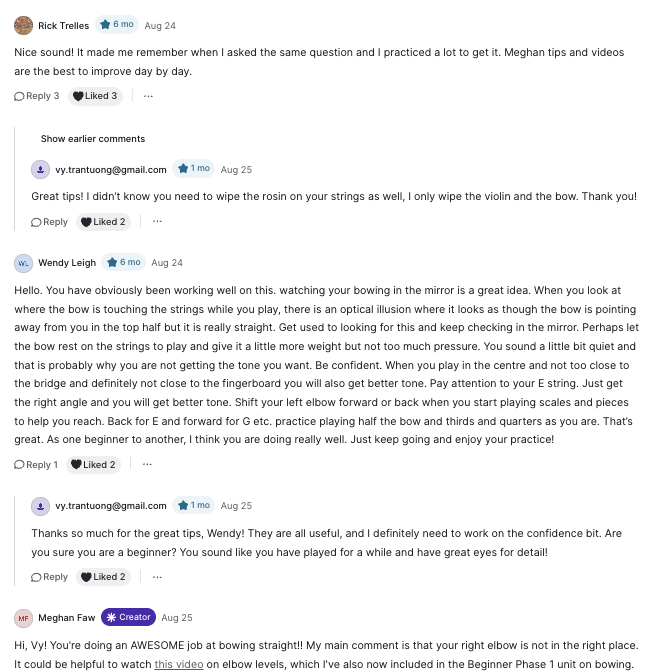The height and width of the screenshot is (672, 668).
Task: Toggle Liked 3 on Rick Trelles' comment
Action: coord(96,96)
